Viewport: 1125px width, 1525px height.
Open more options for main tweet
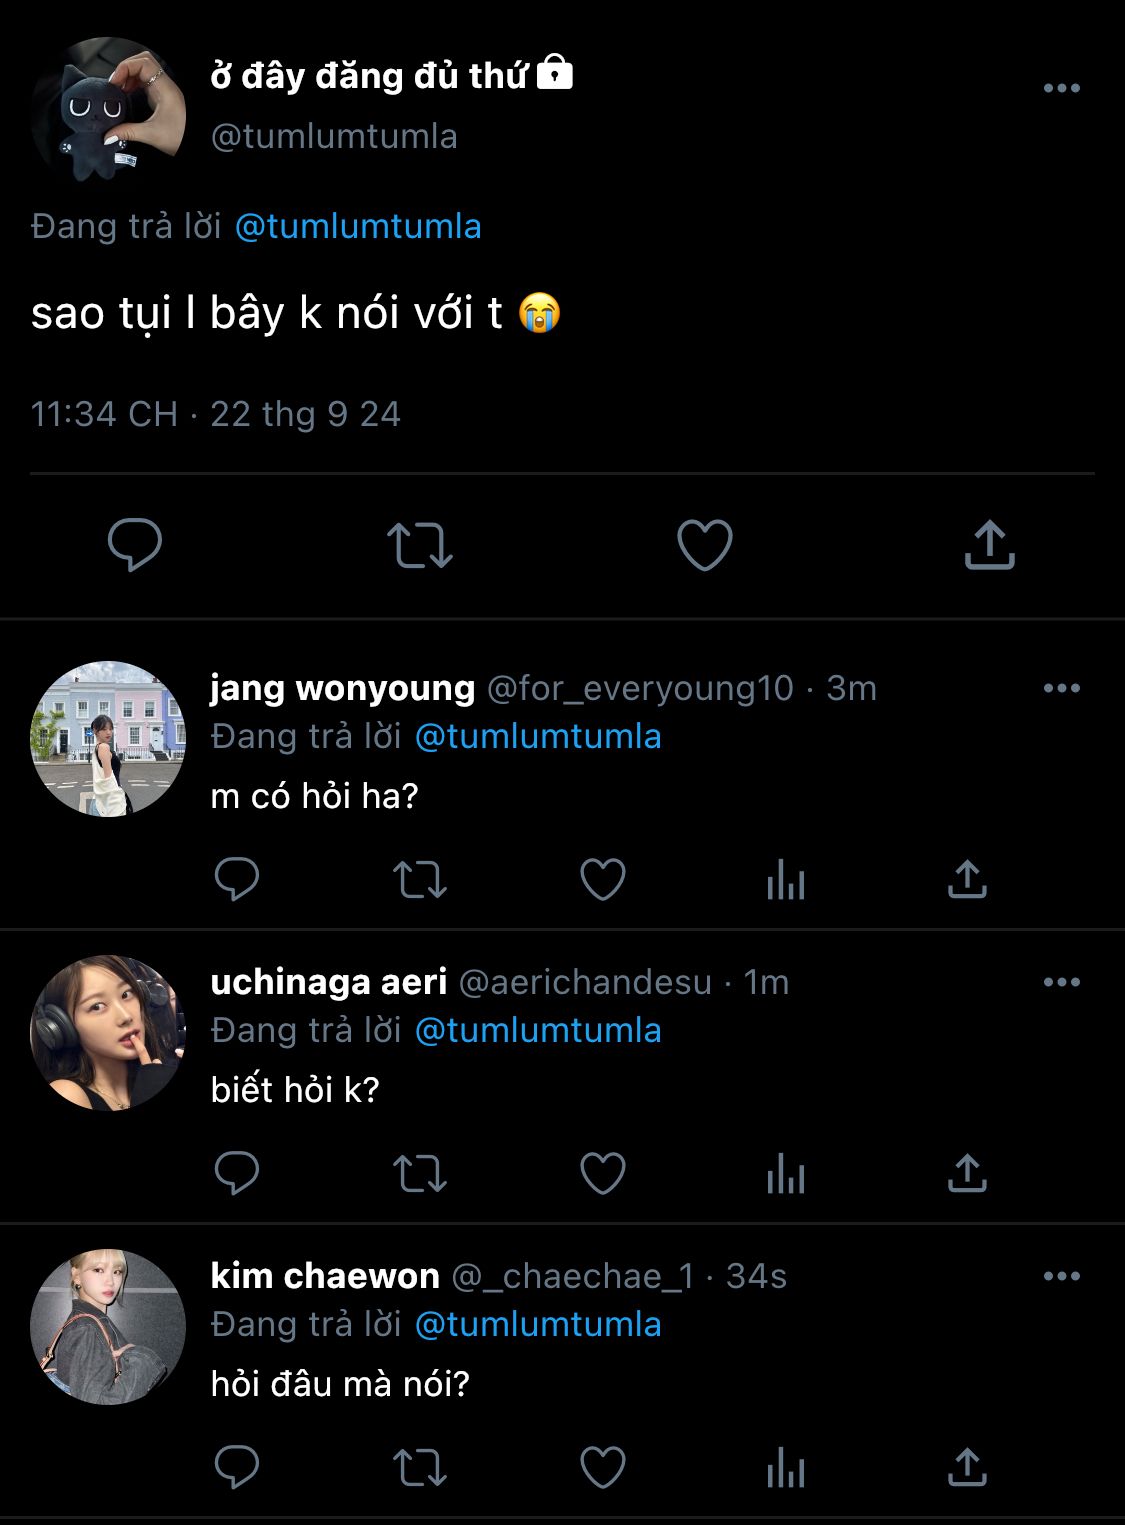(x=1061, y=88)
